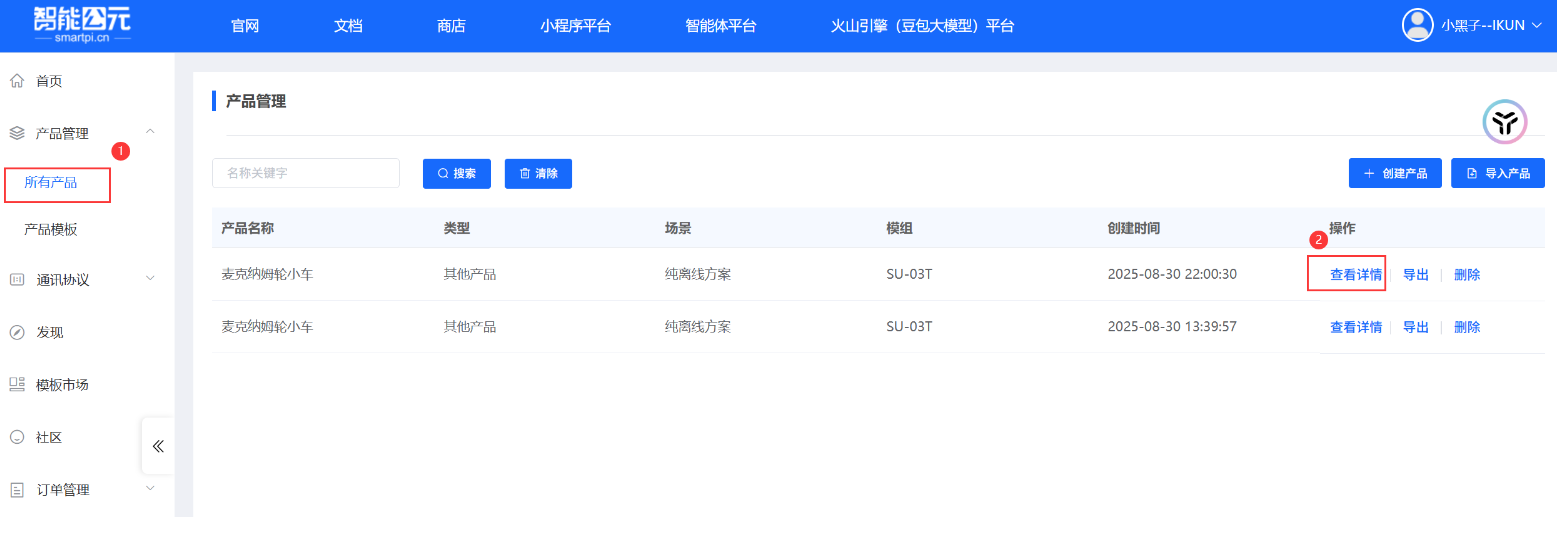
Task: Open 文档 in top navigation
Action: (x=348, y=26)
